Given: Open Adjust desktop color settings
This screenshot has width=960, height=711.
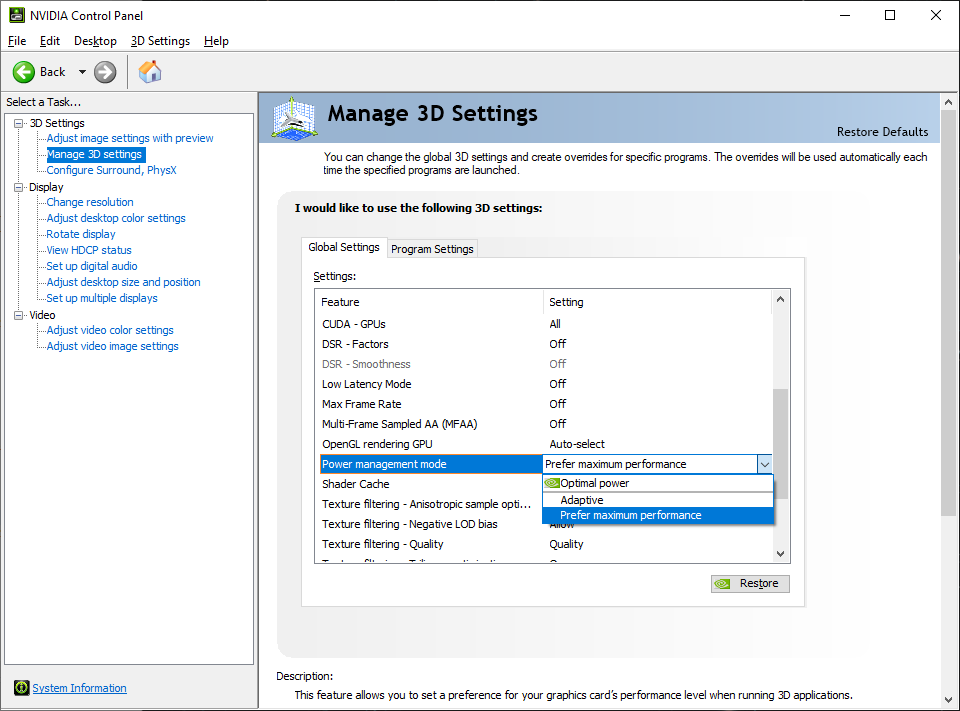Looking at the screenshot, I should [x=116, y=218].
